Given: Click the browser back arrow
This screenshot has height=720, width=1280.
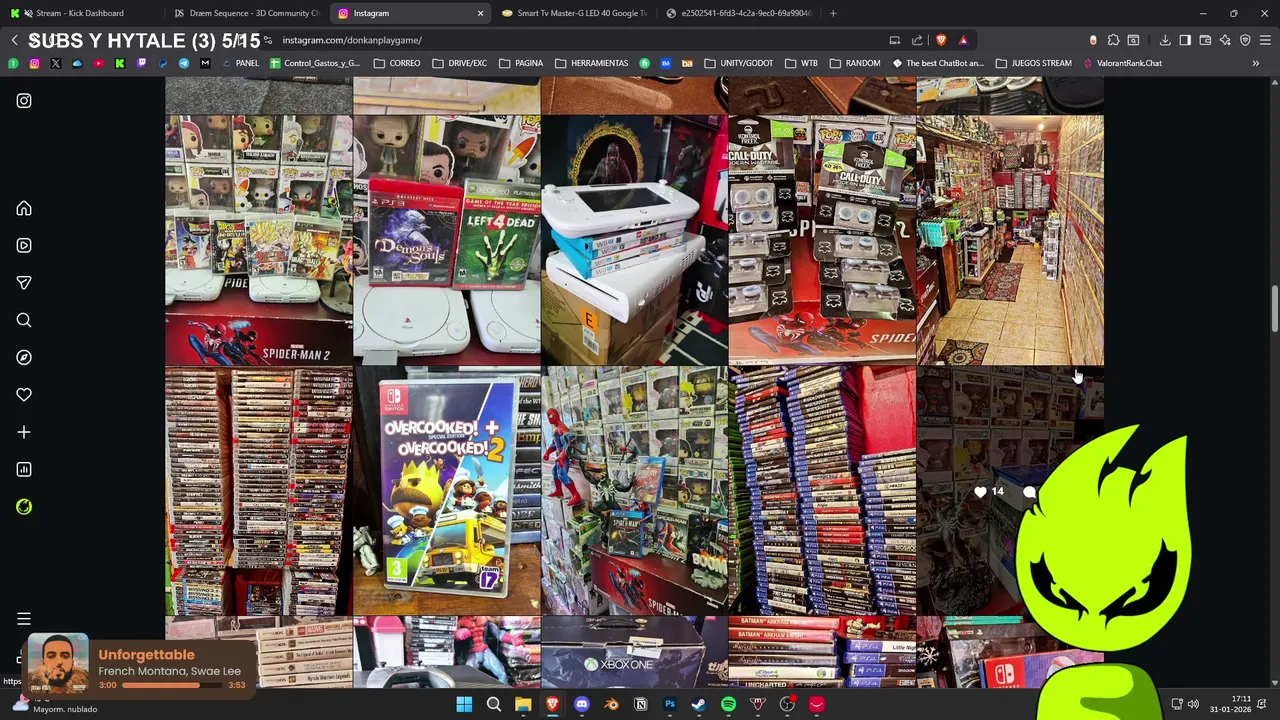Looking at the screenshot, I should point(14,40).
